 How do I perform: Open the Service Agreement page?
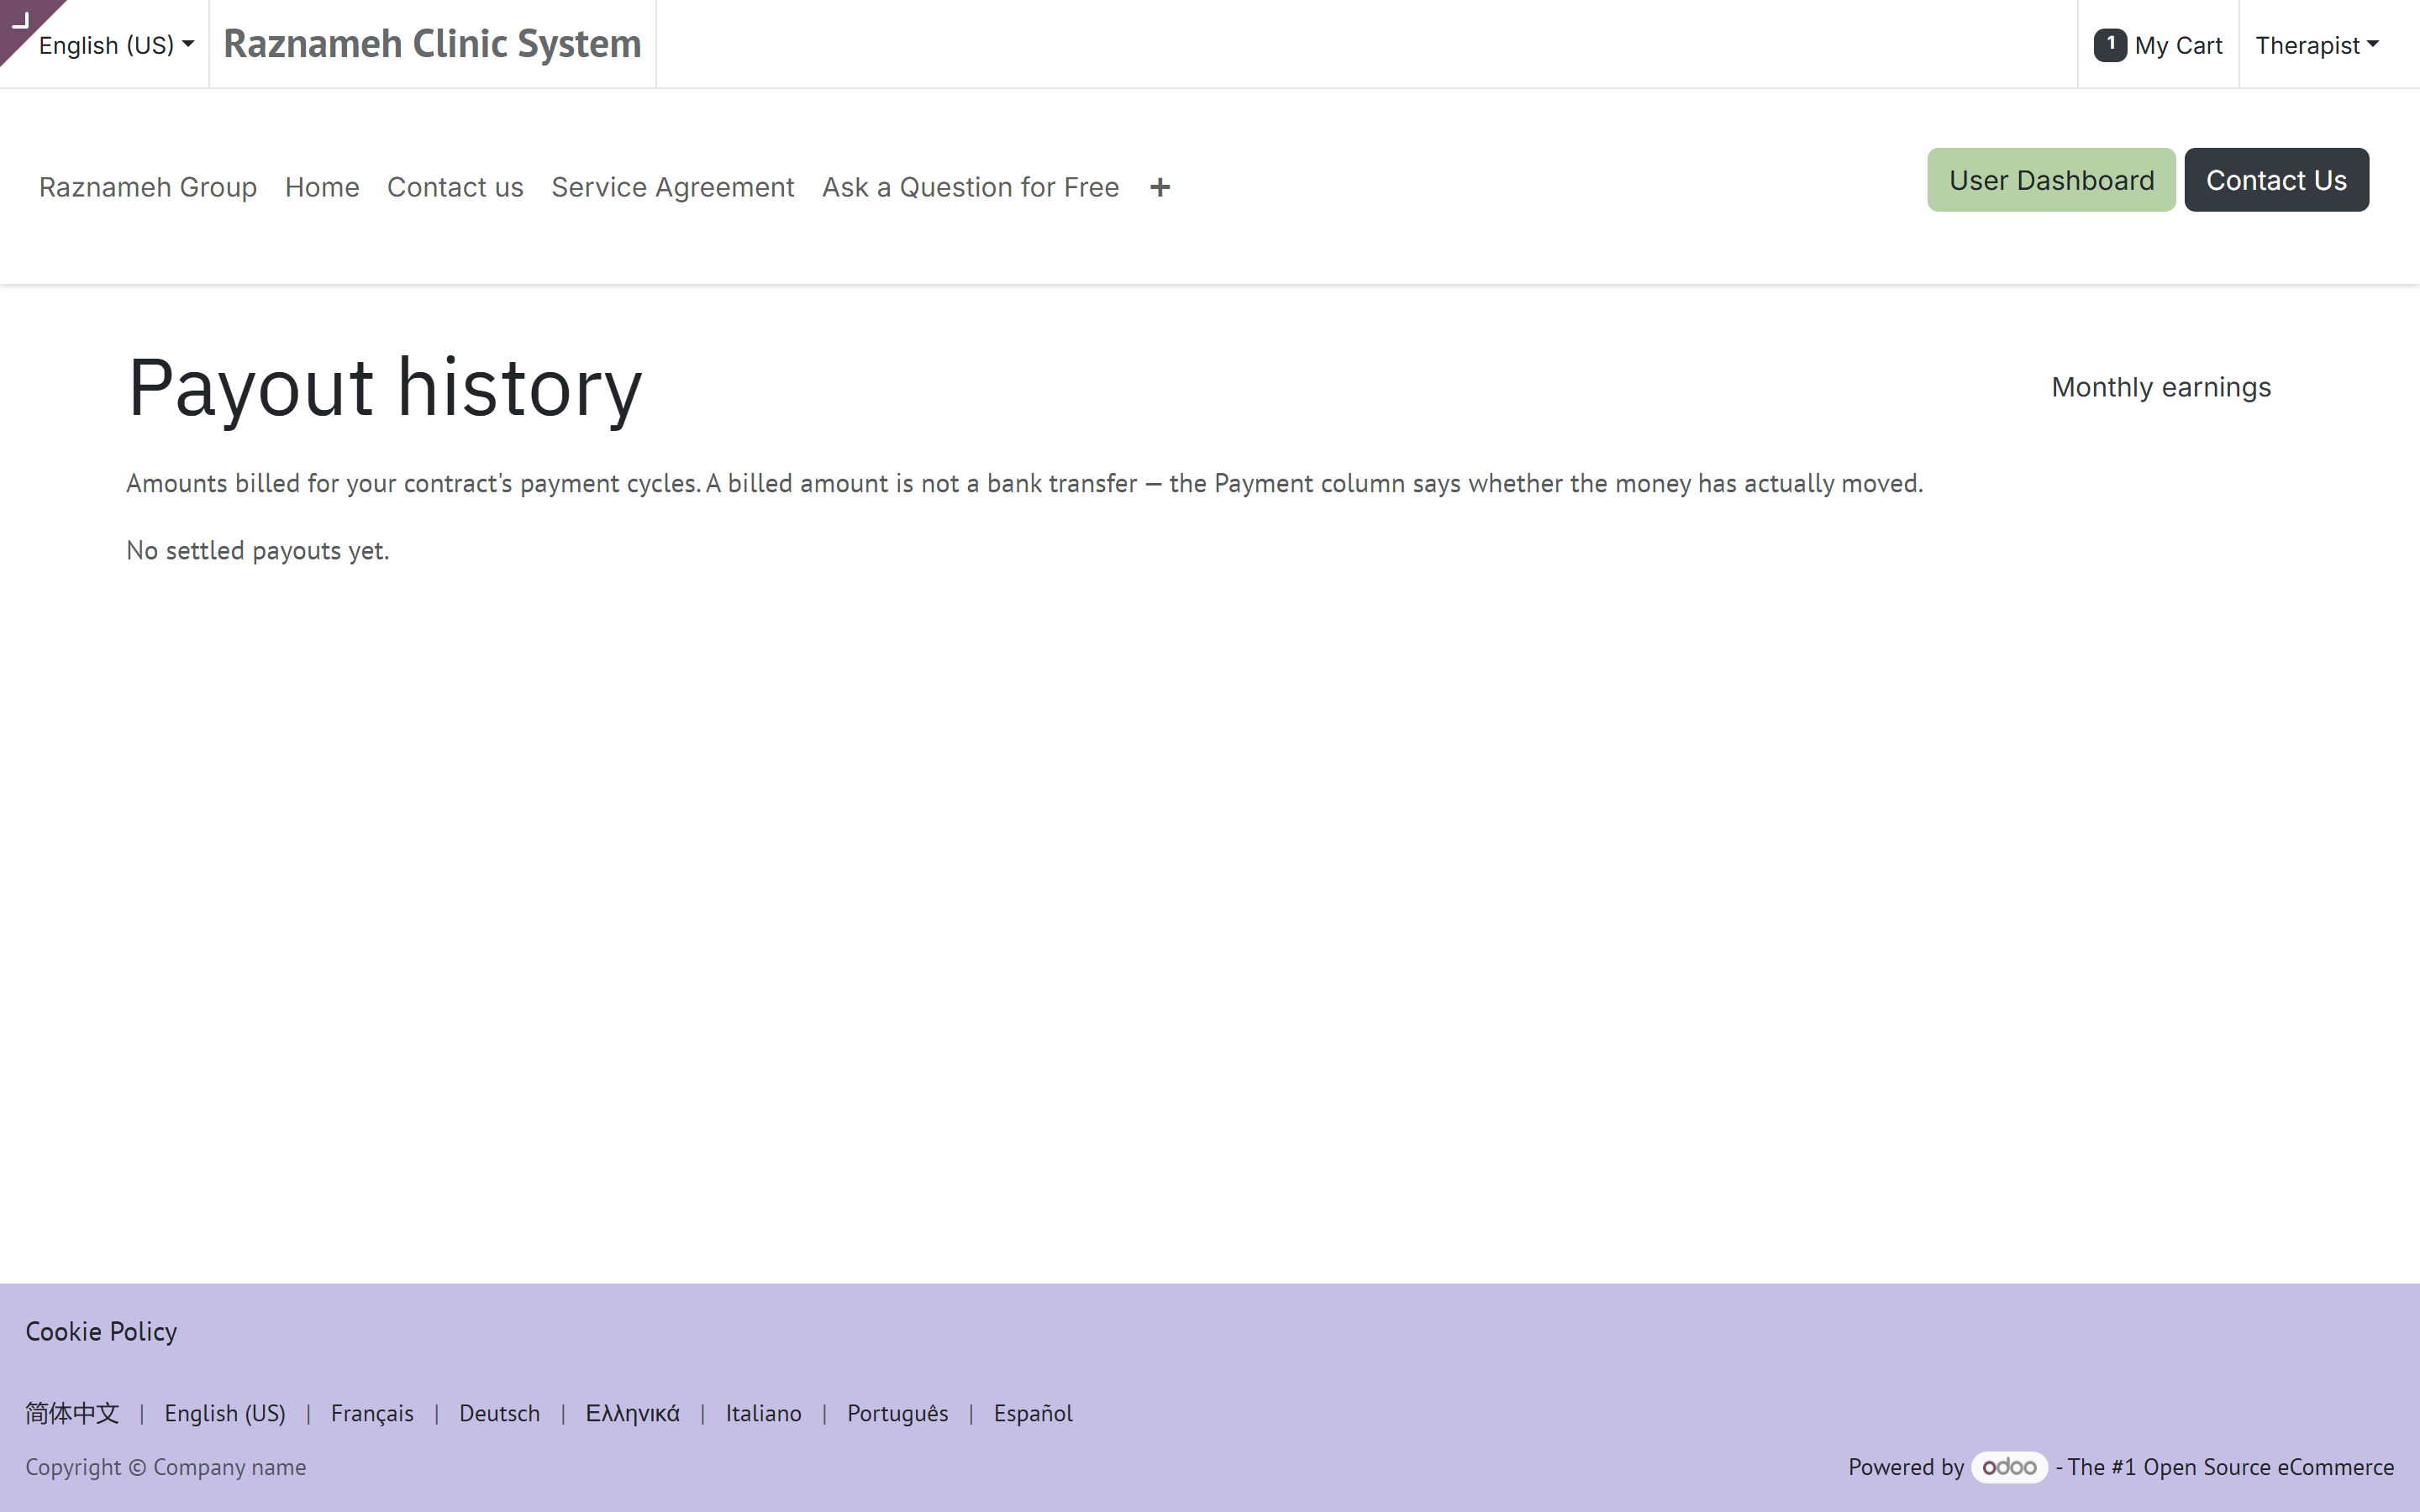(673, 187)
